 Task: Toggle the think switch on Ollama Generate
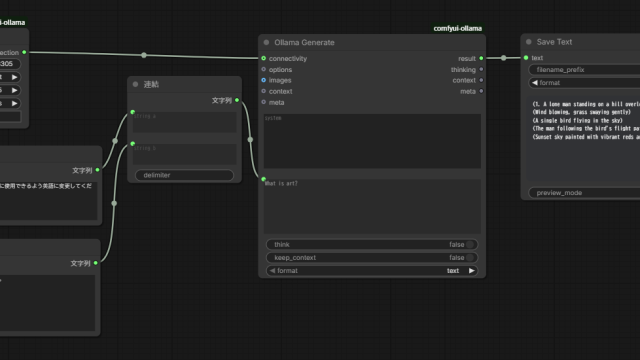tap(470, 244)
